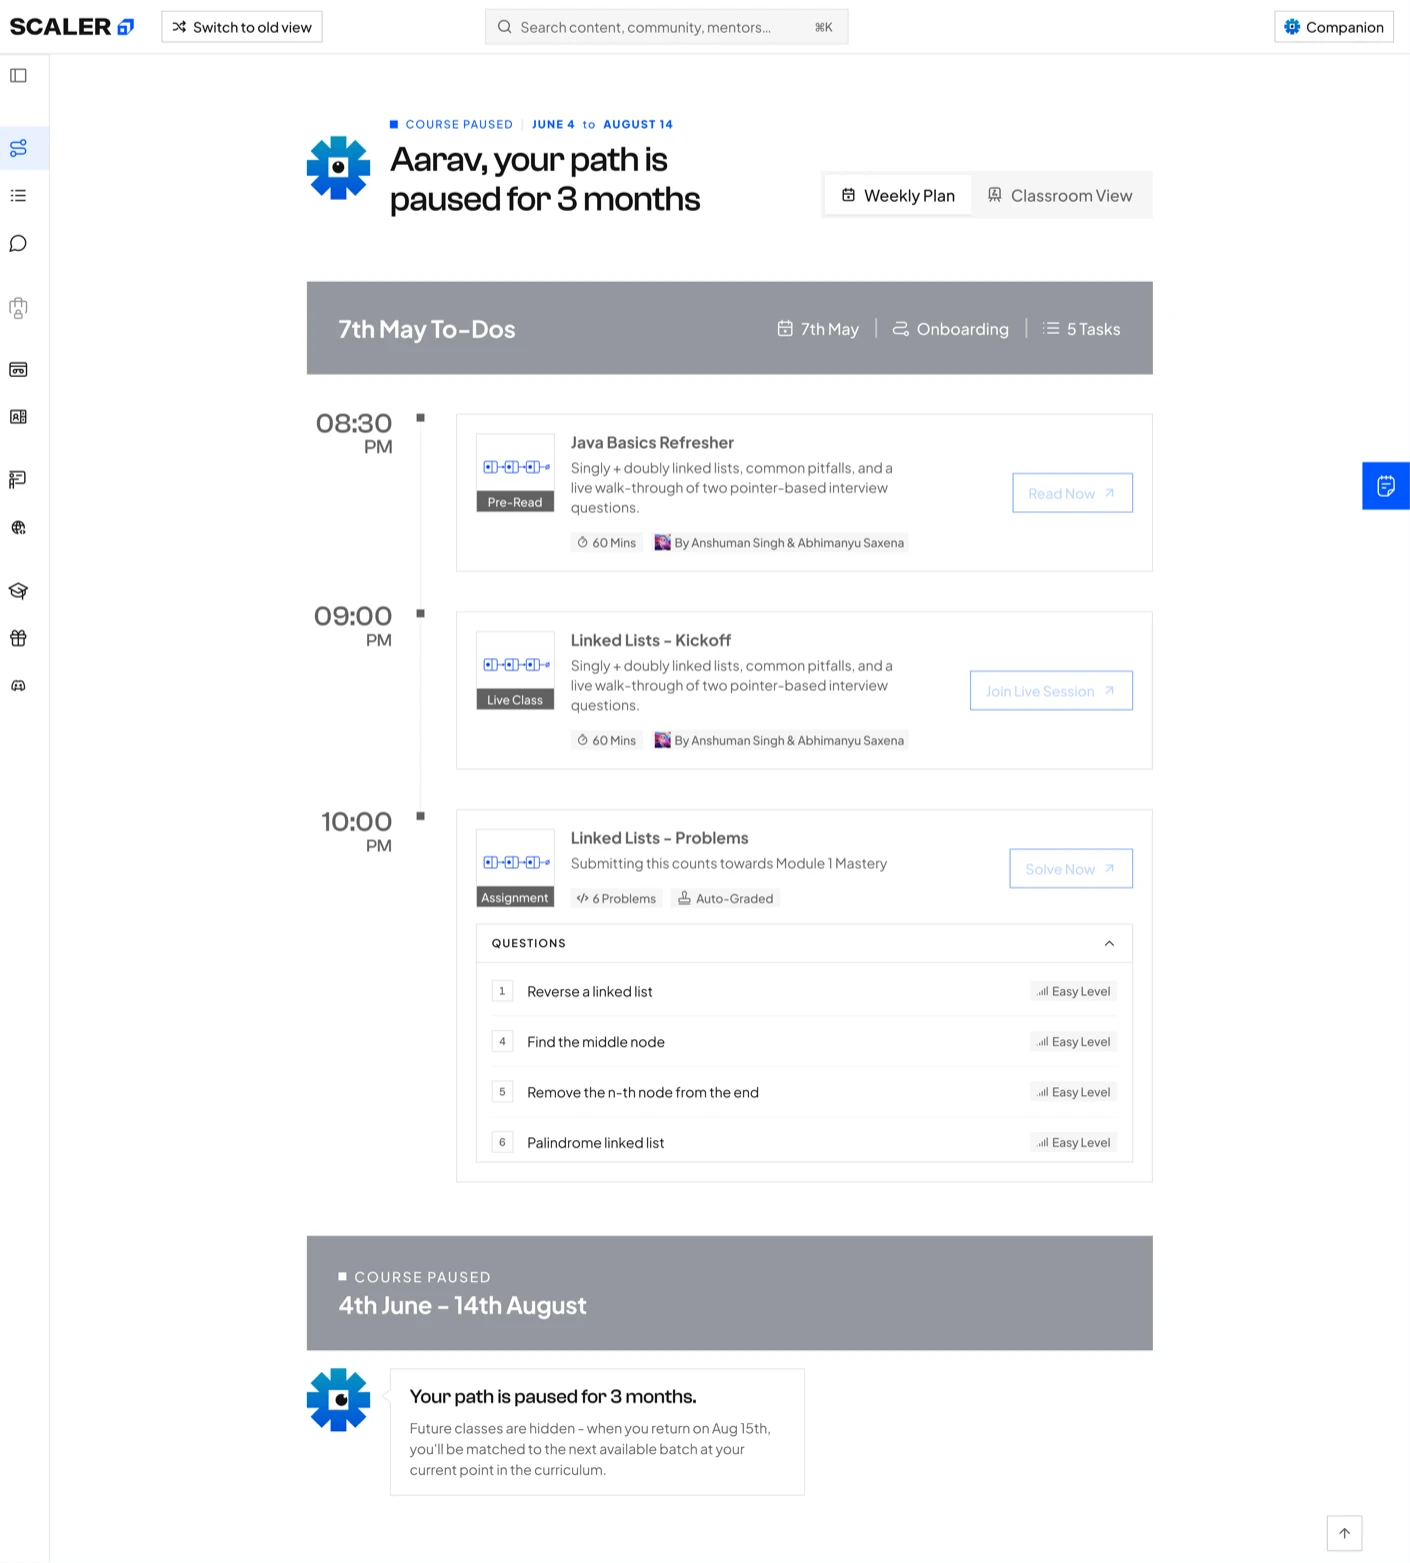Click the 7th May date label

[818, 329]
